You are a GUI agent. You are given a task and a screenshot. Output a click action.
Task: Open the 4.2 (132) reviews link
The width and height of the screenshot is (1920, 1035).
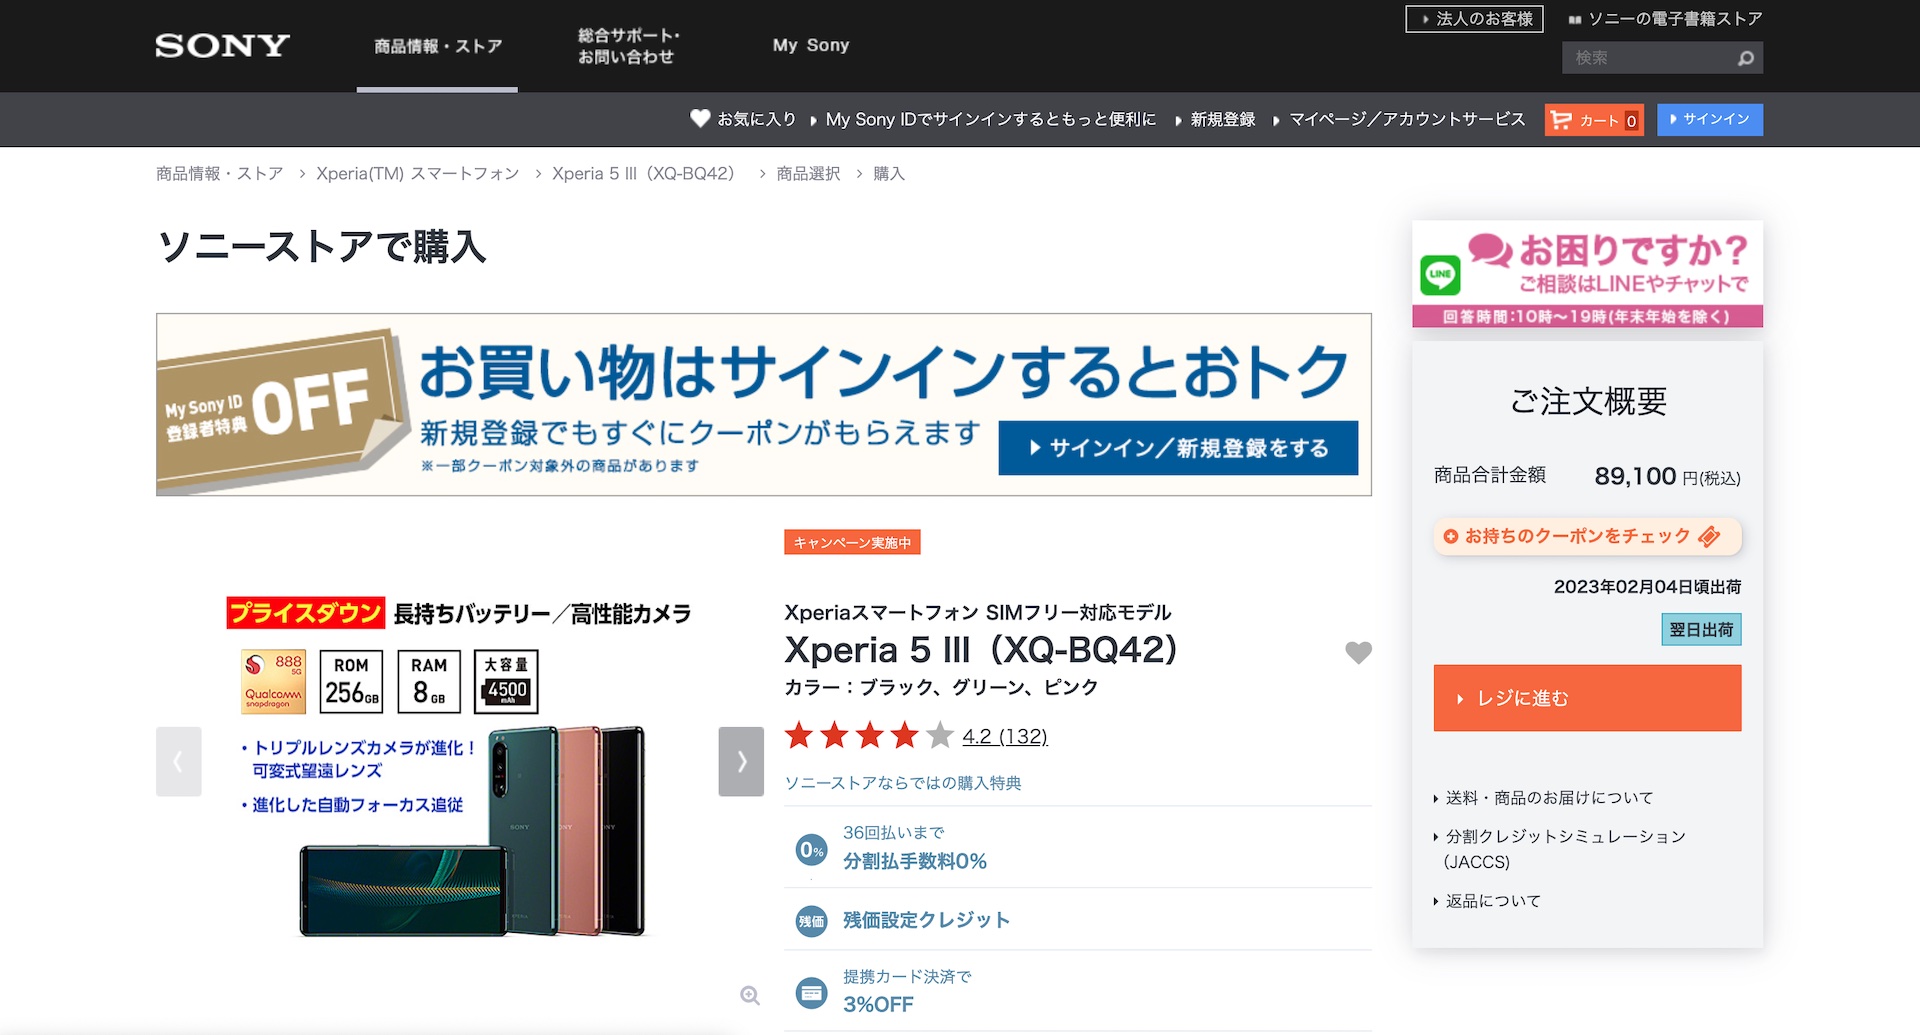pos(1005,737)
